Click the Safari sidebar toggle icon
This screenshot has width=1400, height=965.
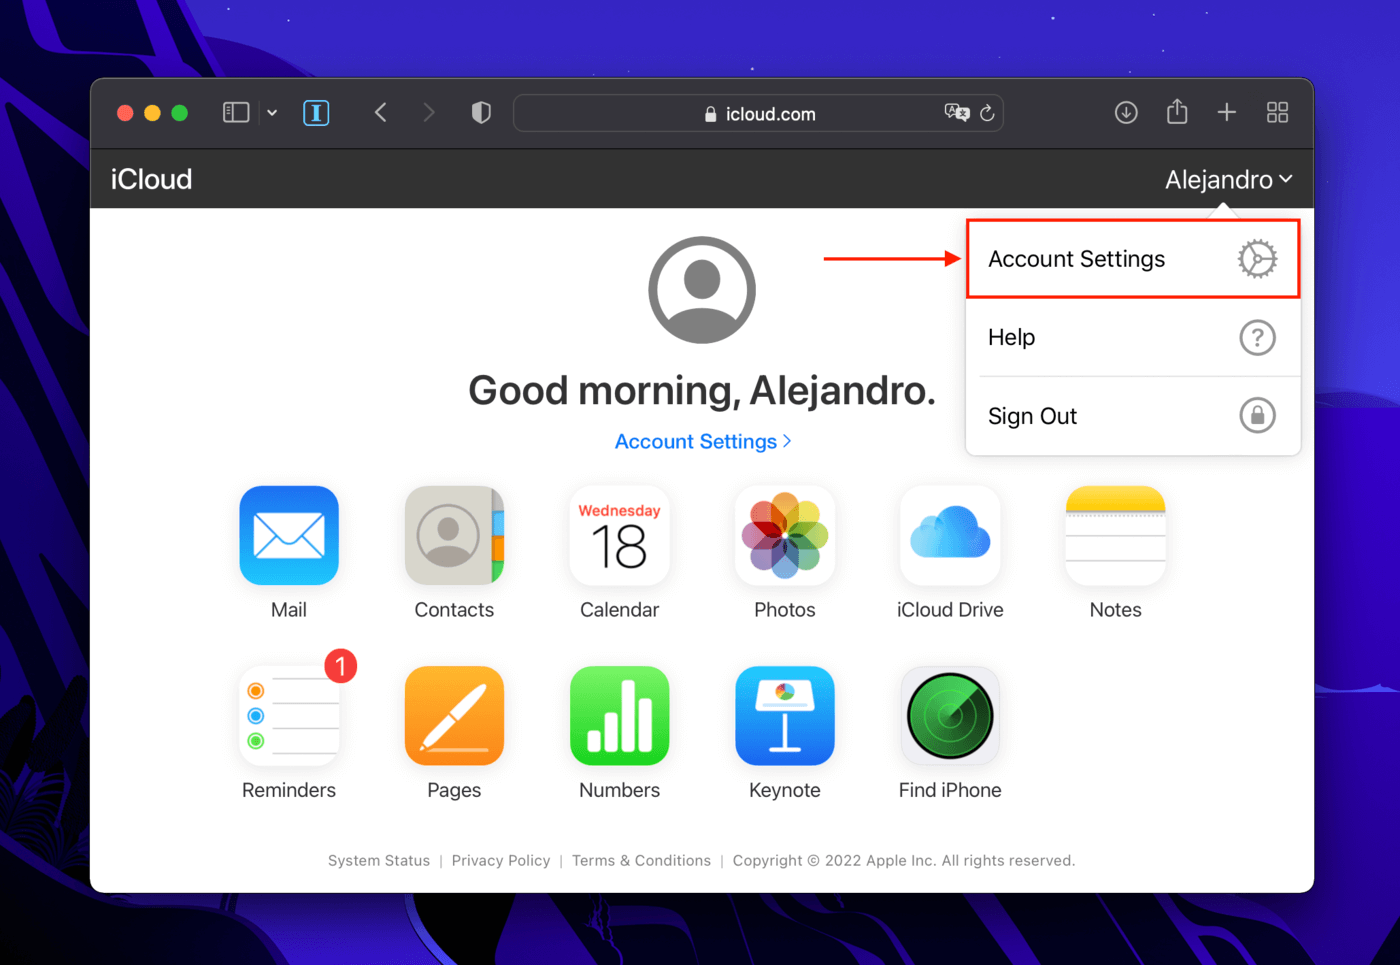236,112
